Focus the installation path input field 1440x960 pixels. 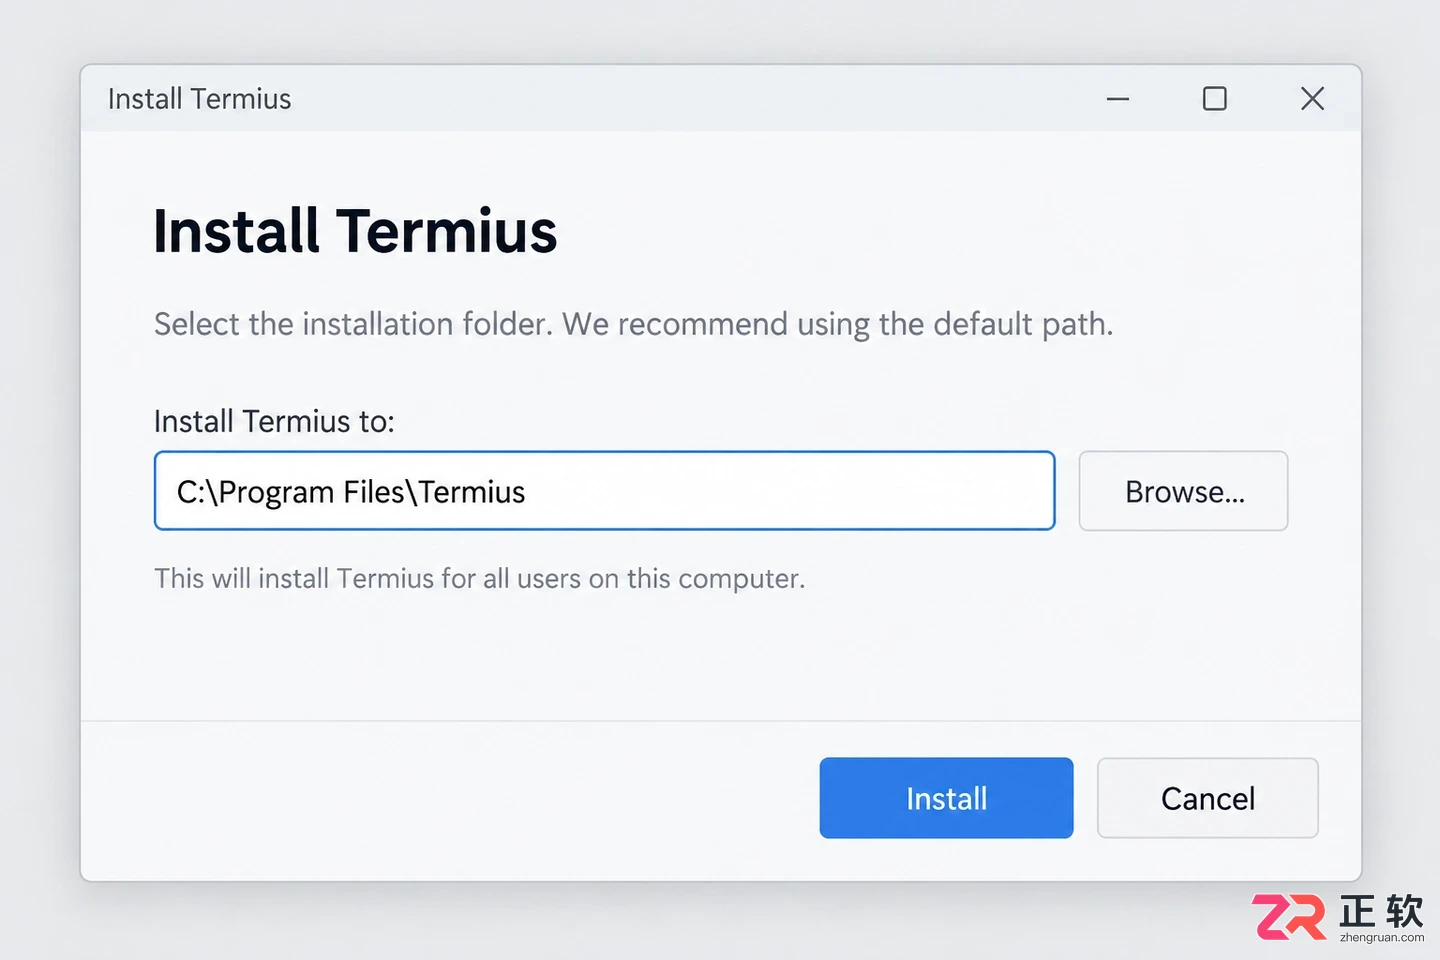605,491
